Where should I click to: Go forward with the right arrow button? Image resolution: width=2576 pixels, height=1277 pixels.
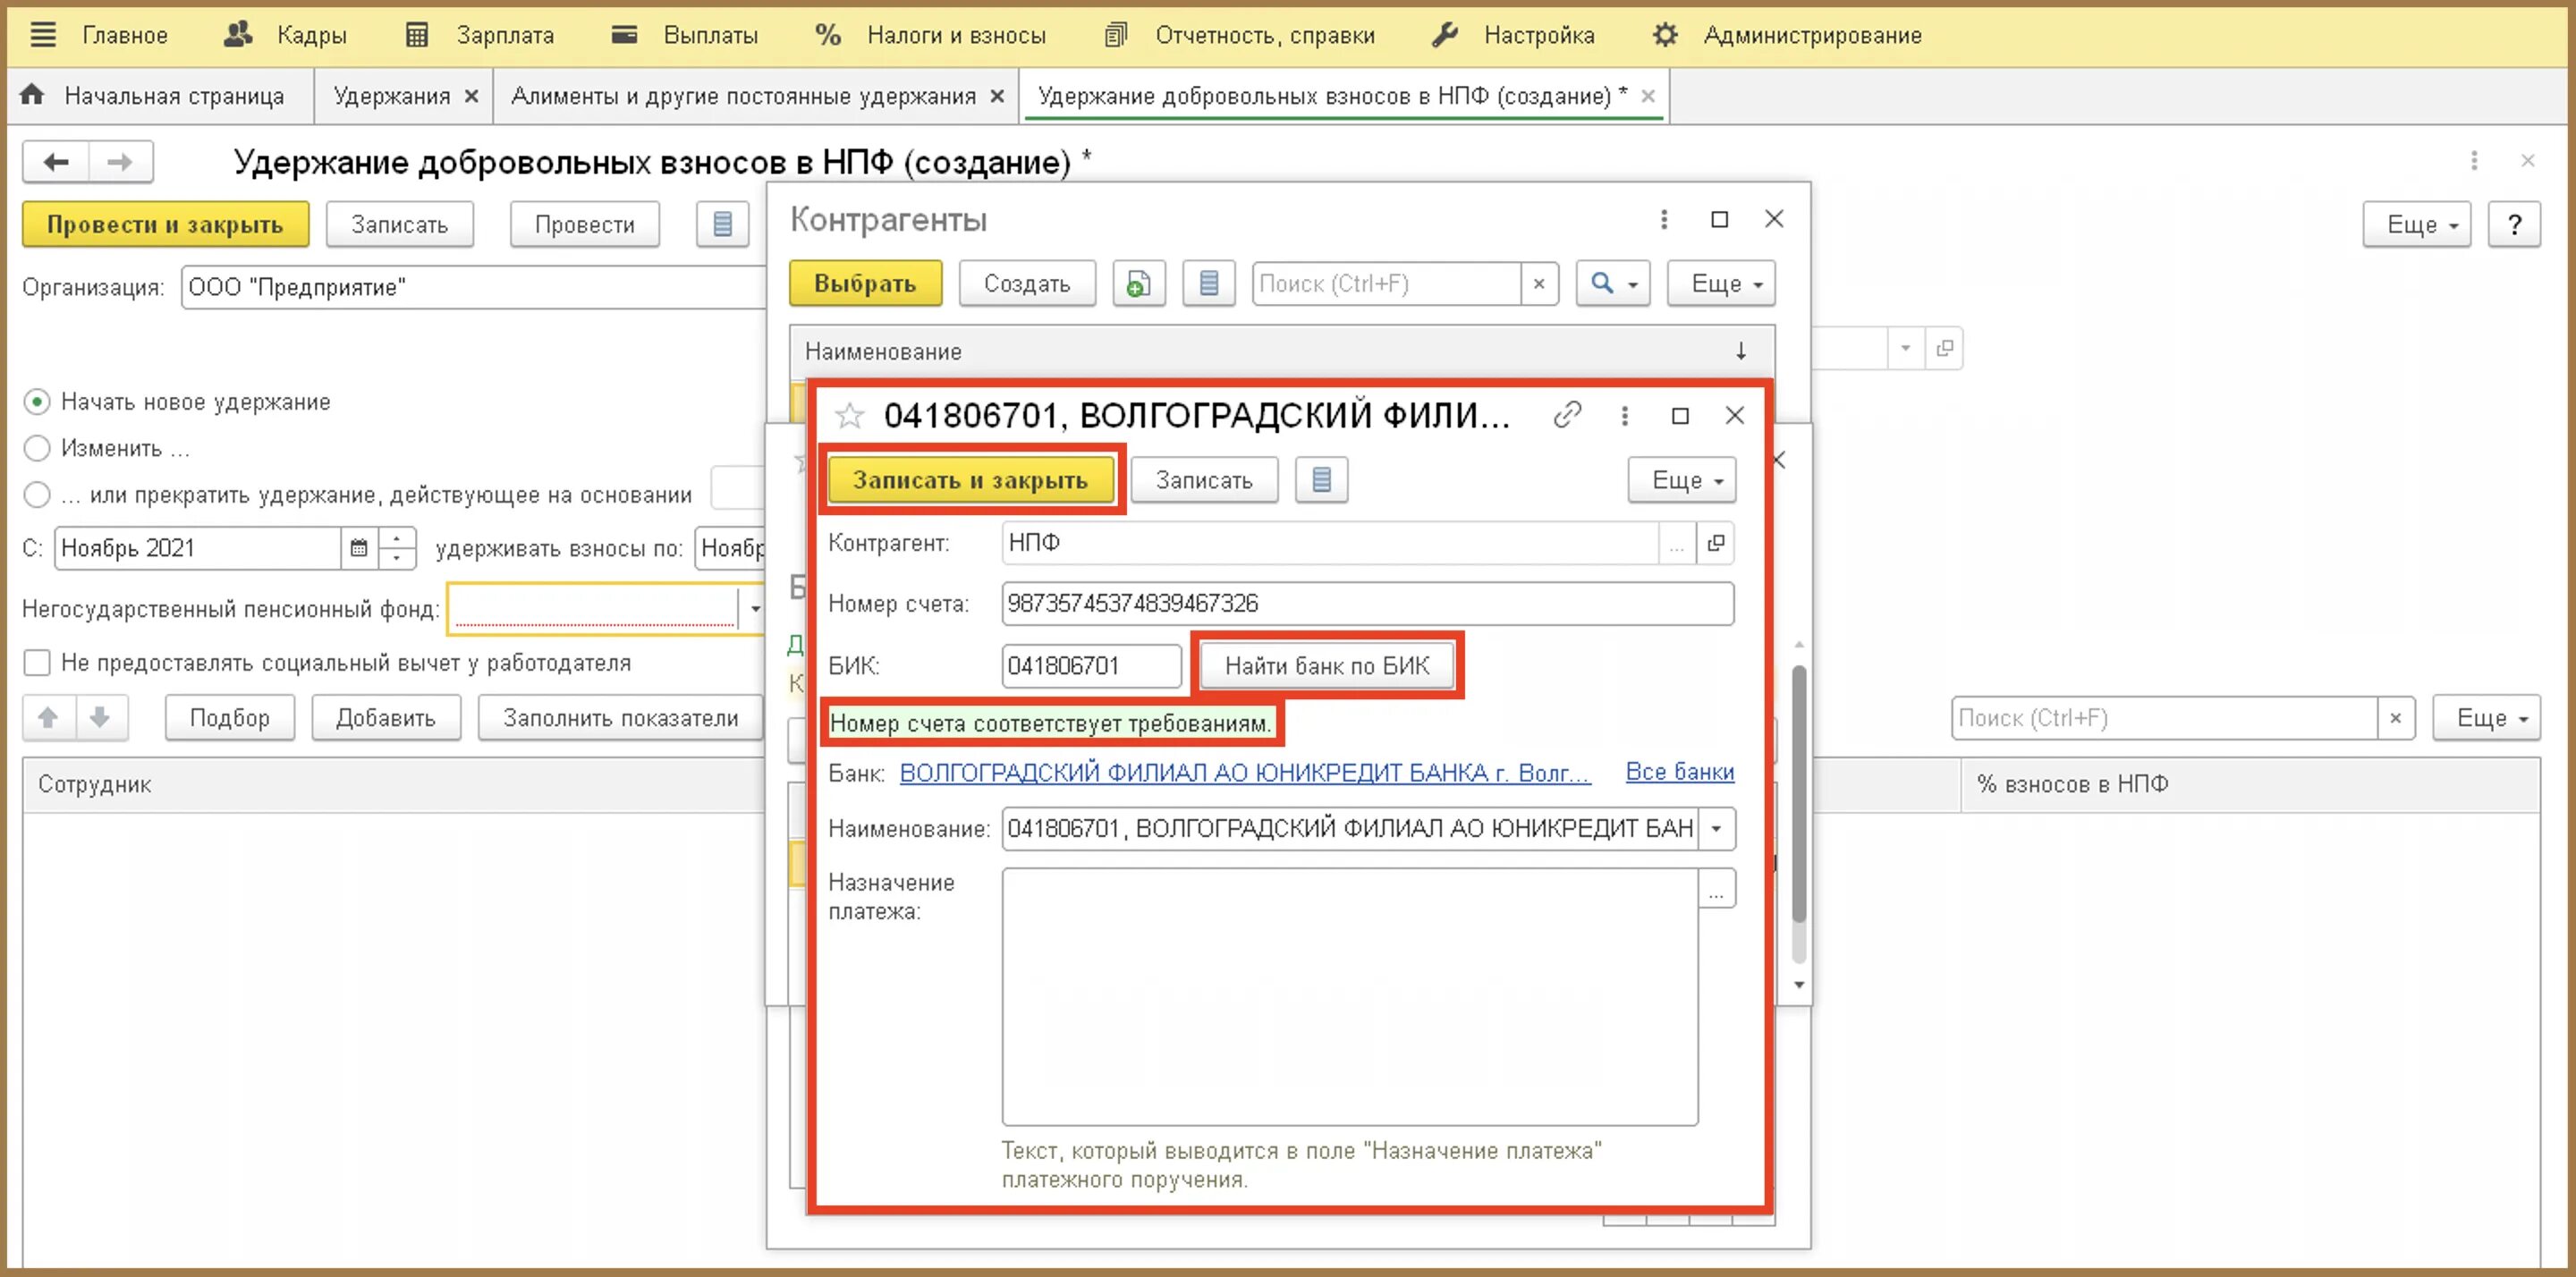click(120, 162)
